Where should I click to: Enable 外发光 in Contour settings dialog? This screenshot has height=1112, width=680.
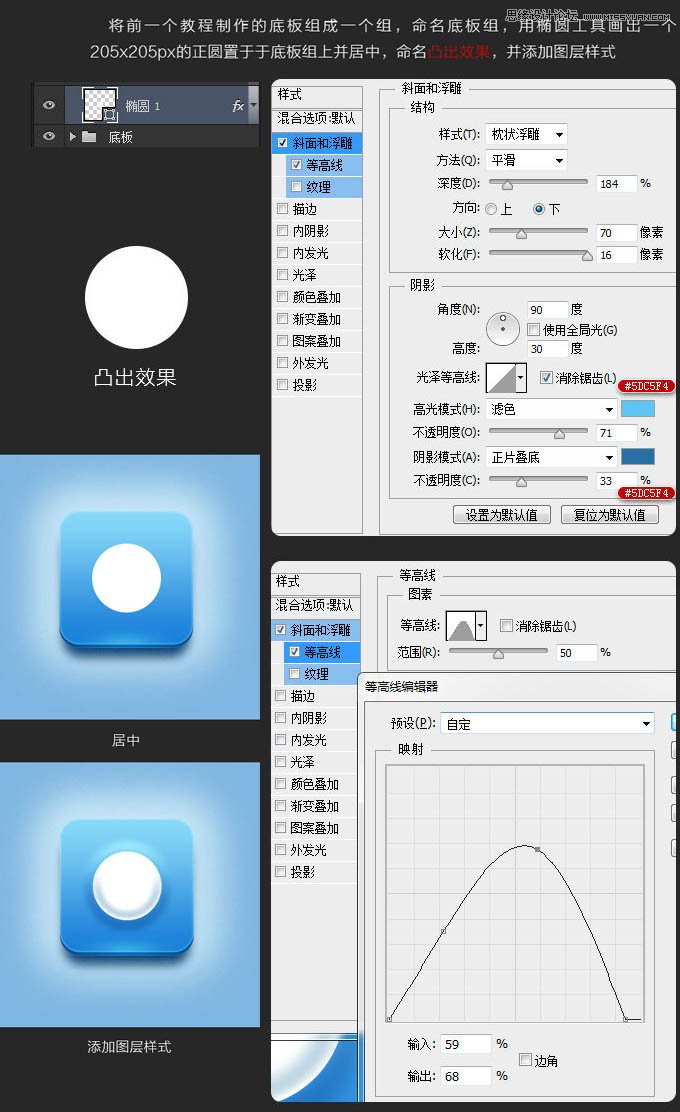(280, 850)
